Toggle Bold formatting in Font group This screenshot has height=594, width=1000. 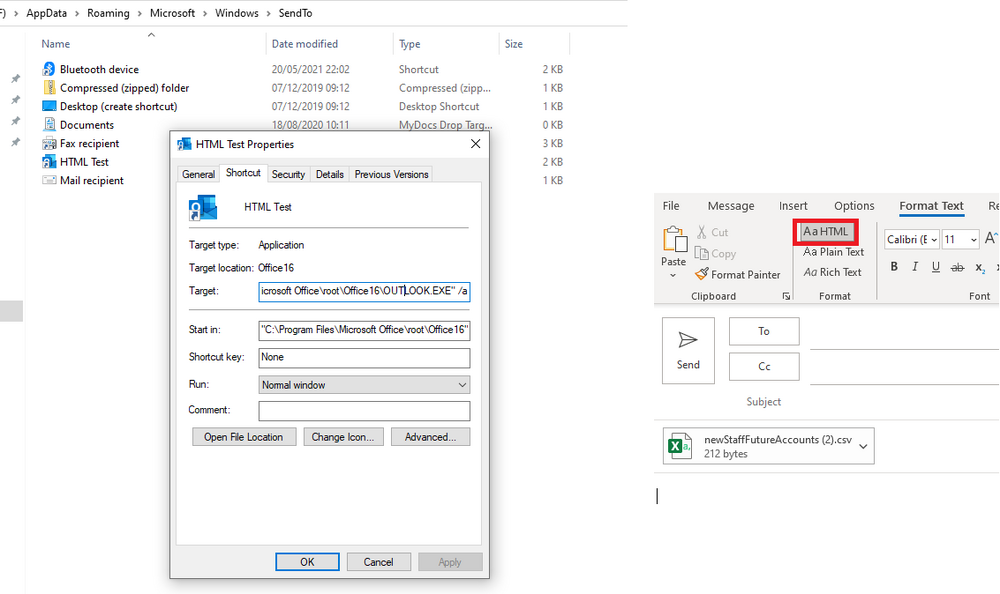tap(894, 267)
